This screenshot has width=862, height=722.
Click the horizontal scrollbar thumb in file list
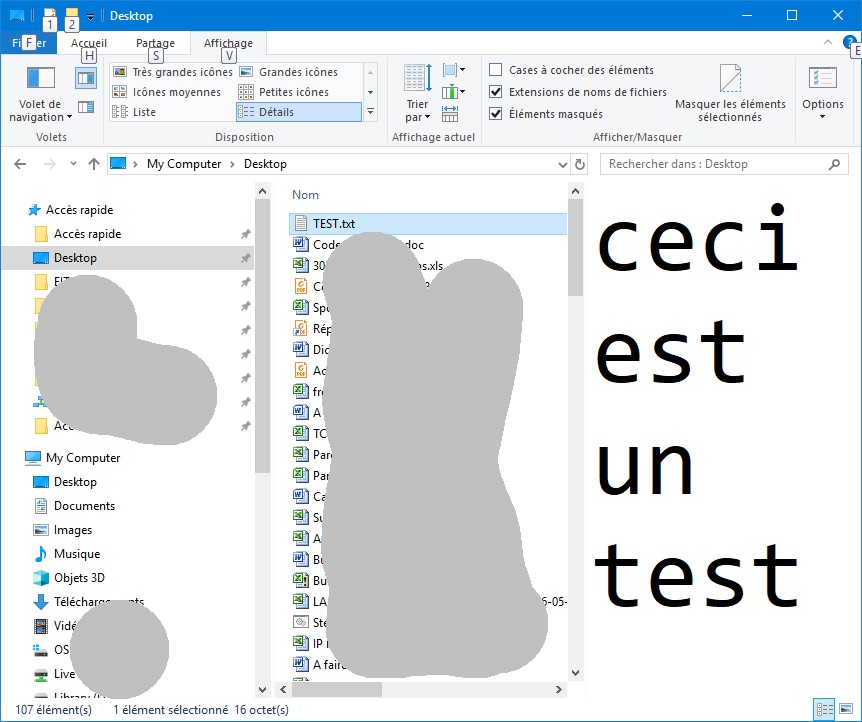pyautogui.click(x=336, y=689)
